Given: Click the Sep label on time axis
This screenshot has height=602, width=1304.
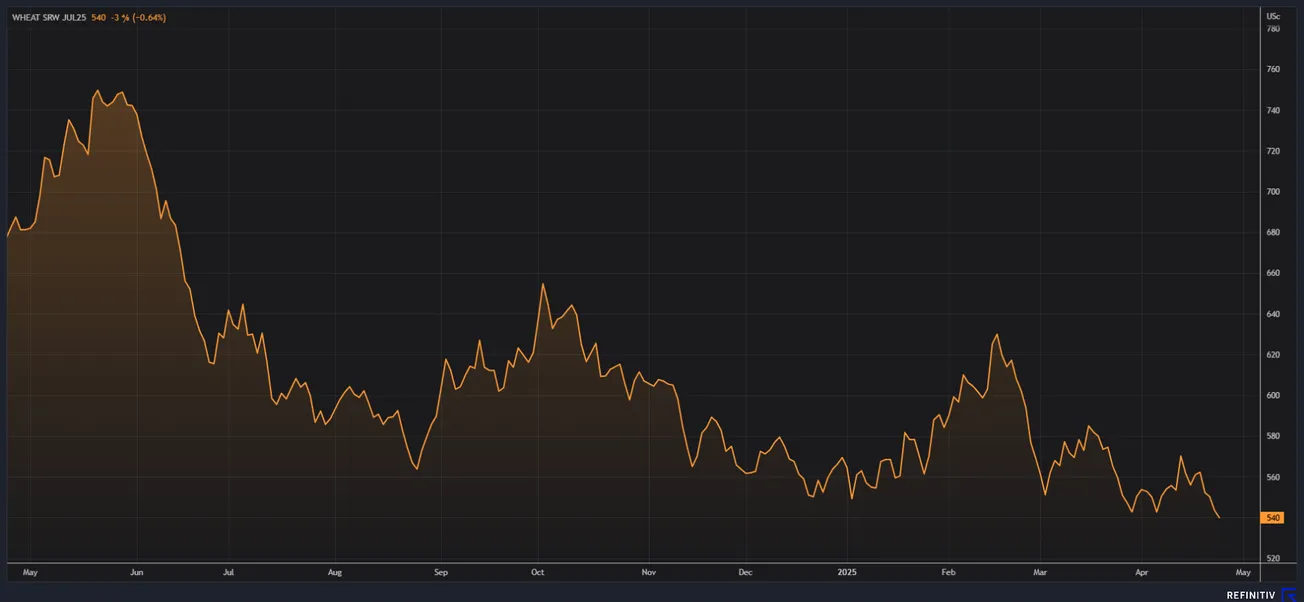Looking at the screenshot, I should pos(441,573).
